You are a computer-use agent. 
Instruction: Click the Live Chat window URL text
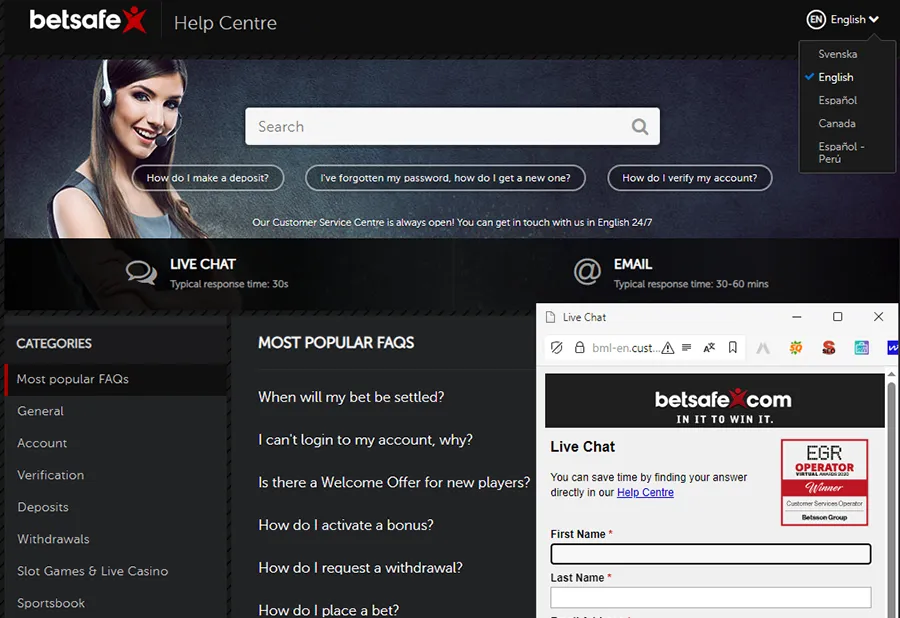pos(626,348)
